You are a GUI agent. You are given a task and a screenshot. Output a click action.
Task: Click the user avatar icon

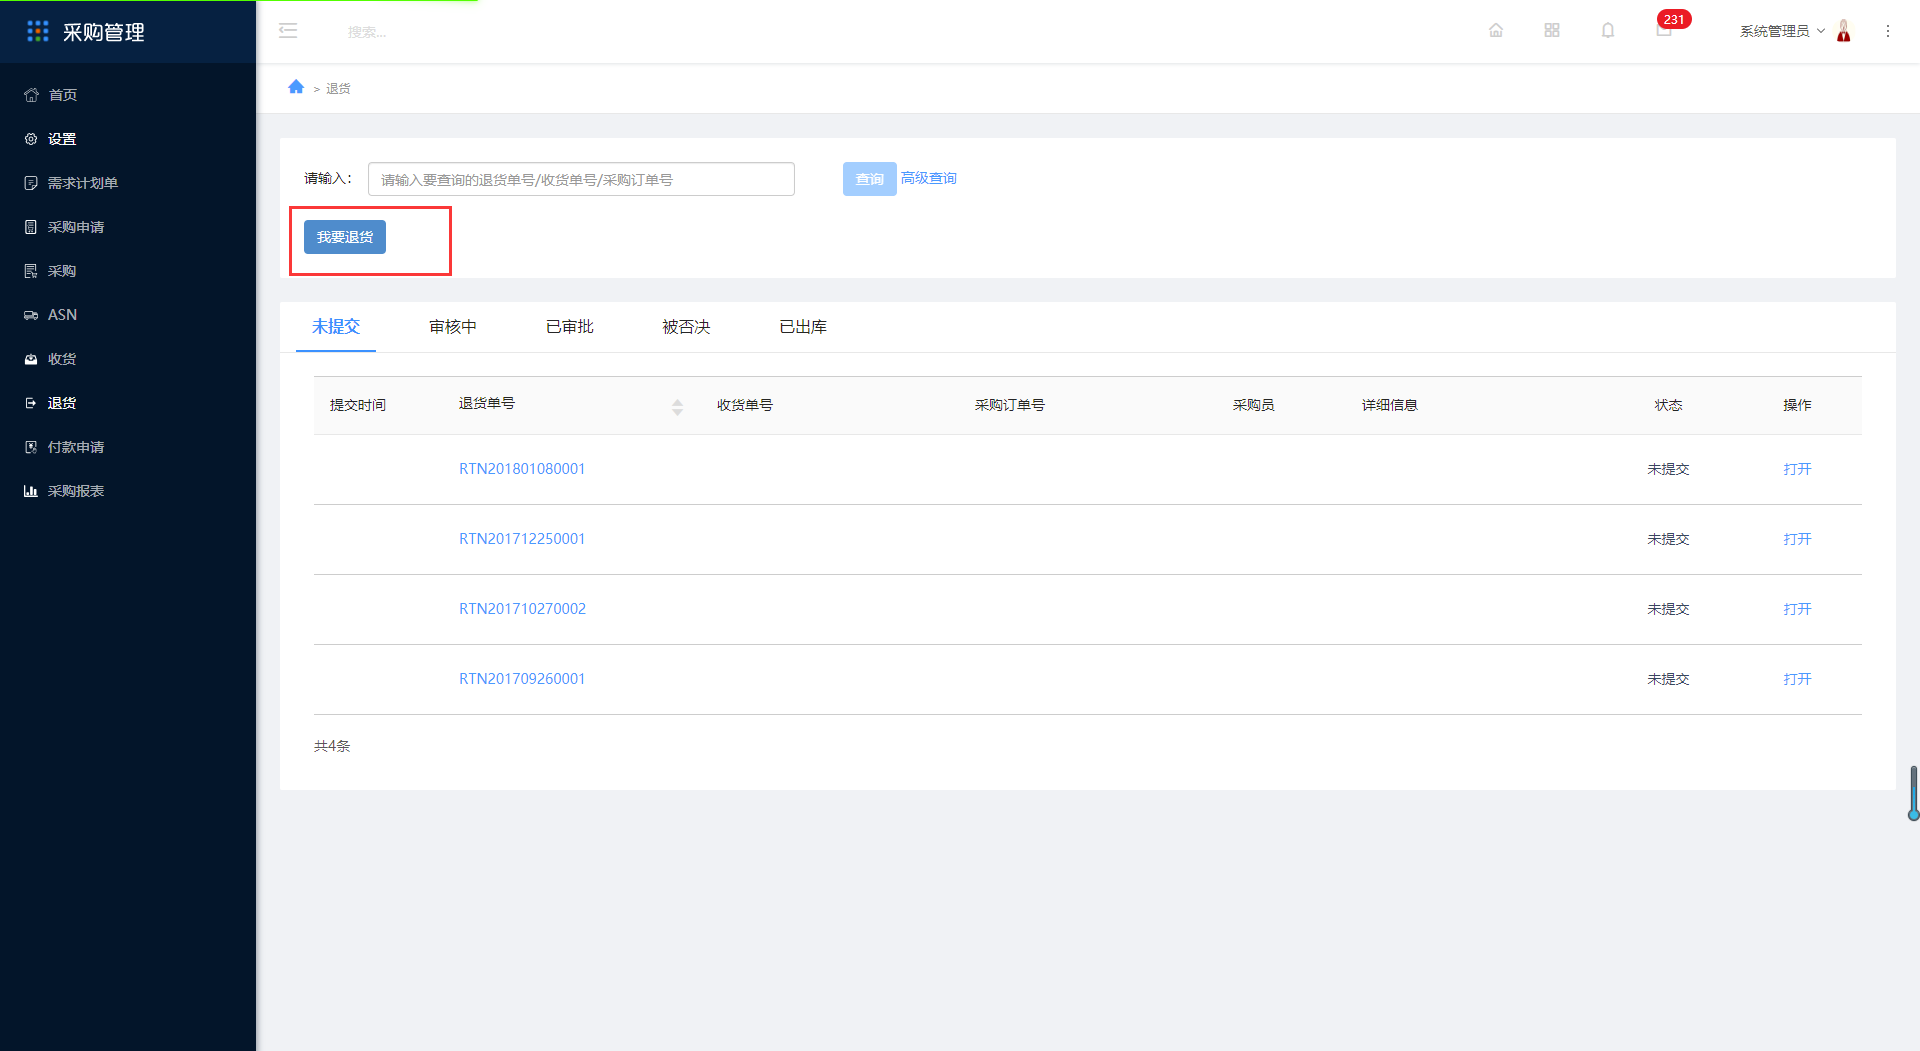tap(1844, 31)
